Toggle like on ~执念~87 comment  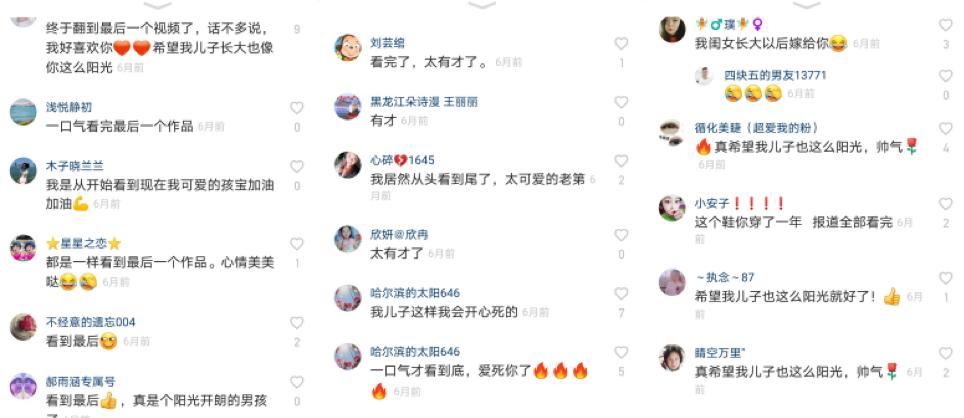946,278
